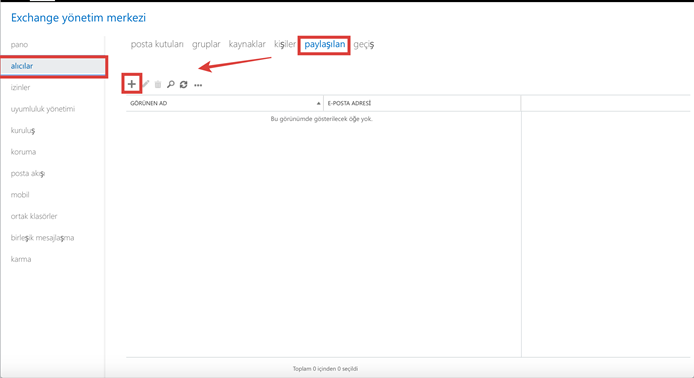Viewport: 694px width, 378px height.
Task: Click the sort arrow in GÖRÜNEN AD column
Action: point(318,104)
